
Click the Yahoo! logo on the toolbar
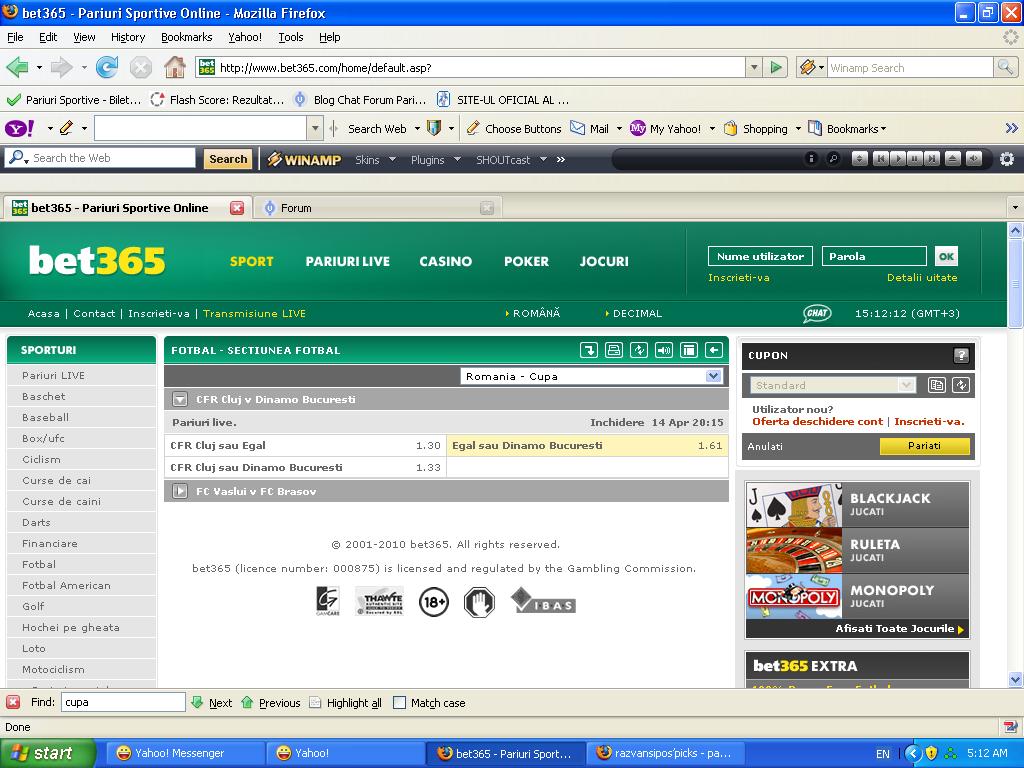coord(20,129)
